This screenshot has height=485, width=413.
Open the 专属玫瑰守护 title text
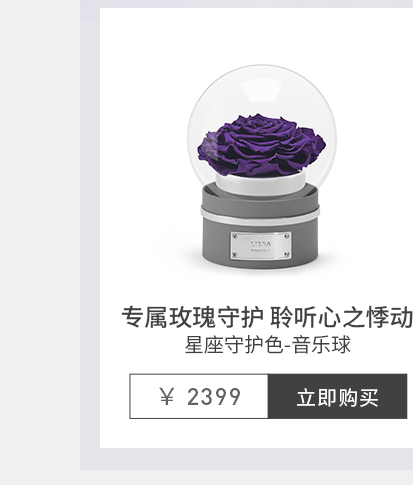pyautogui.click(x=193, y=317)
